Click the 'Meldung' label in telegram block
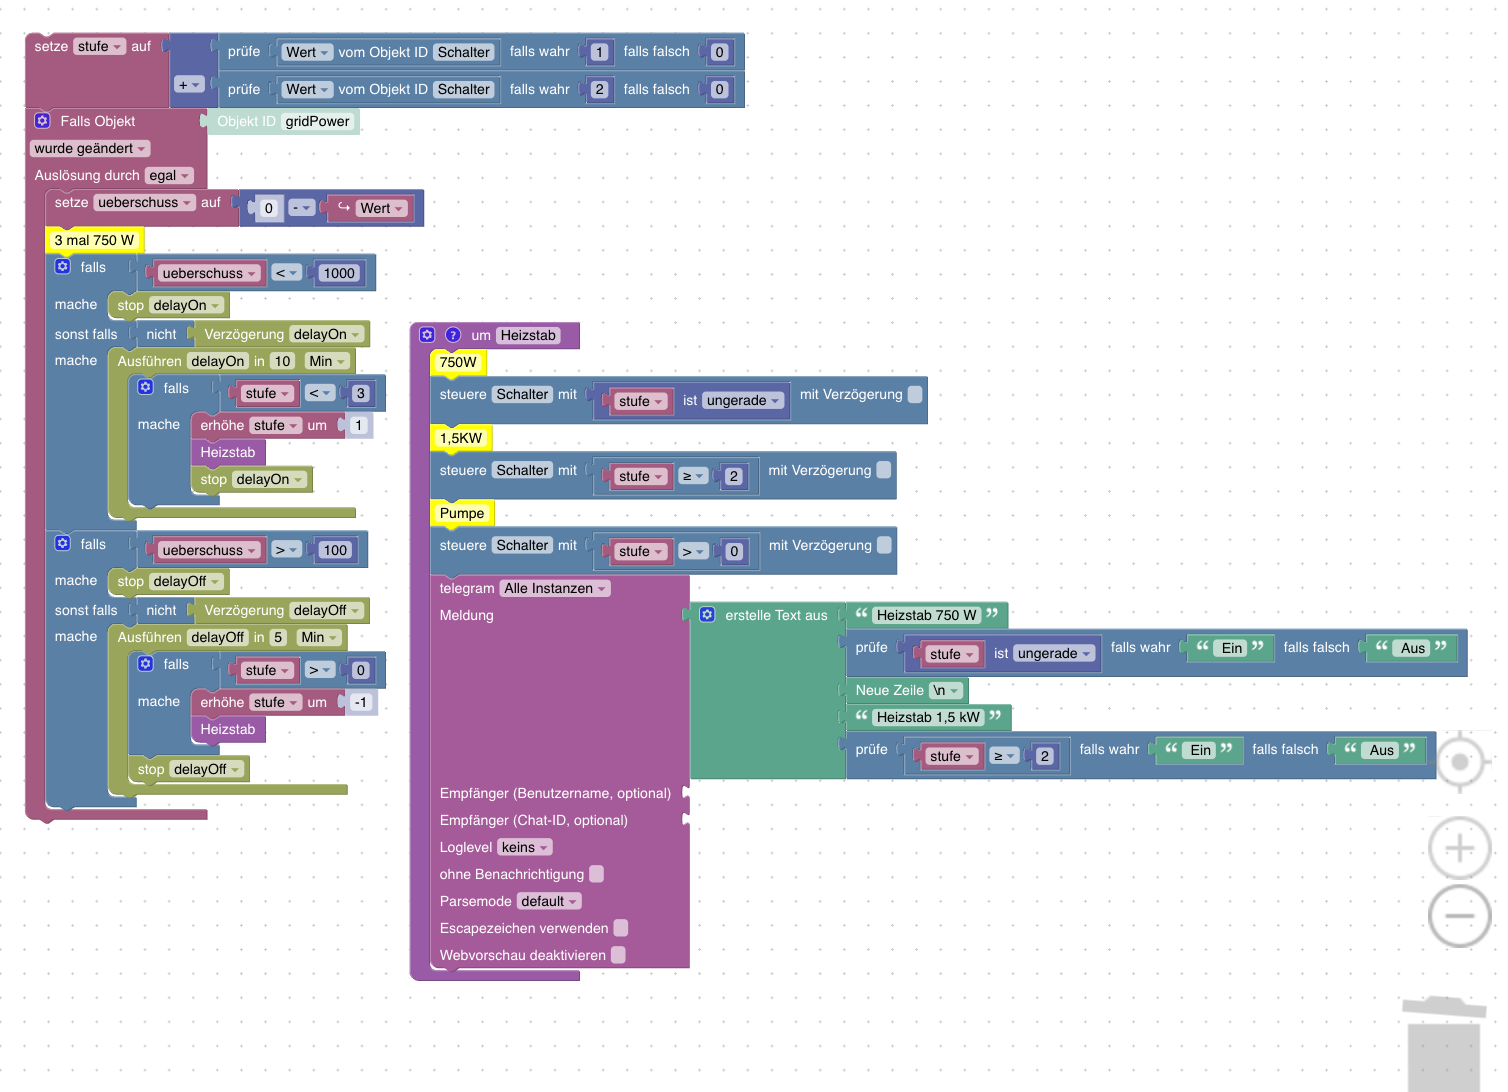 [x=467, y=615]
